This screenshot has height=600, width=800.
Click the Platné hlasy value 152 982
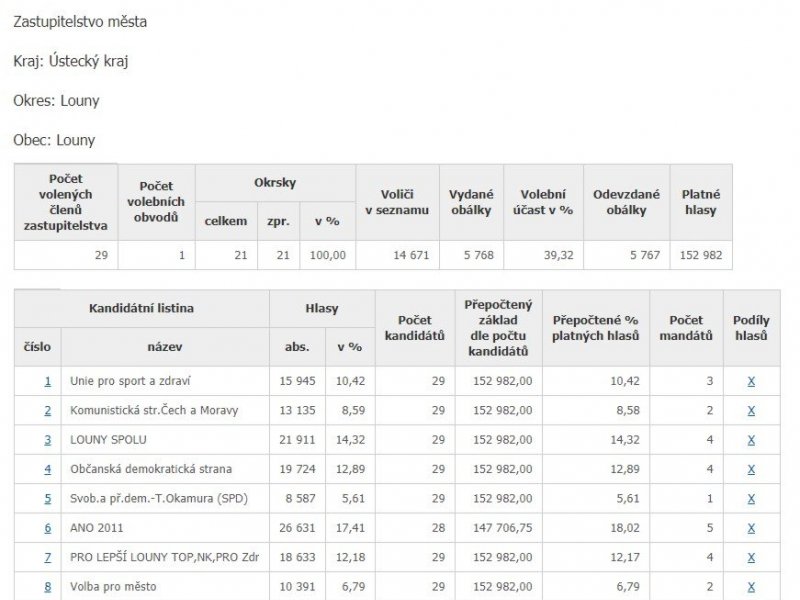coord(701,255)
